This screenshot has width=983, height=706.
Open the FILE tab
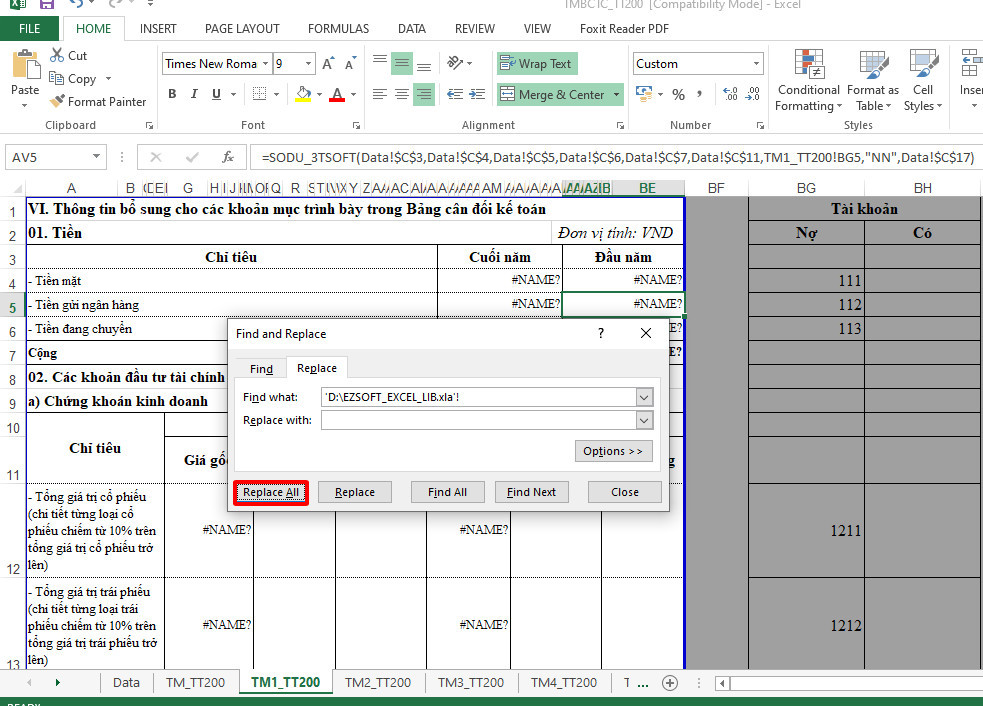29,29
